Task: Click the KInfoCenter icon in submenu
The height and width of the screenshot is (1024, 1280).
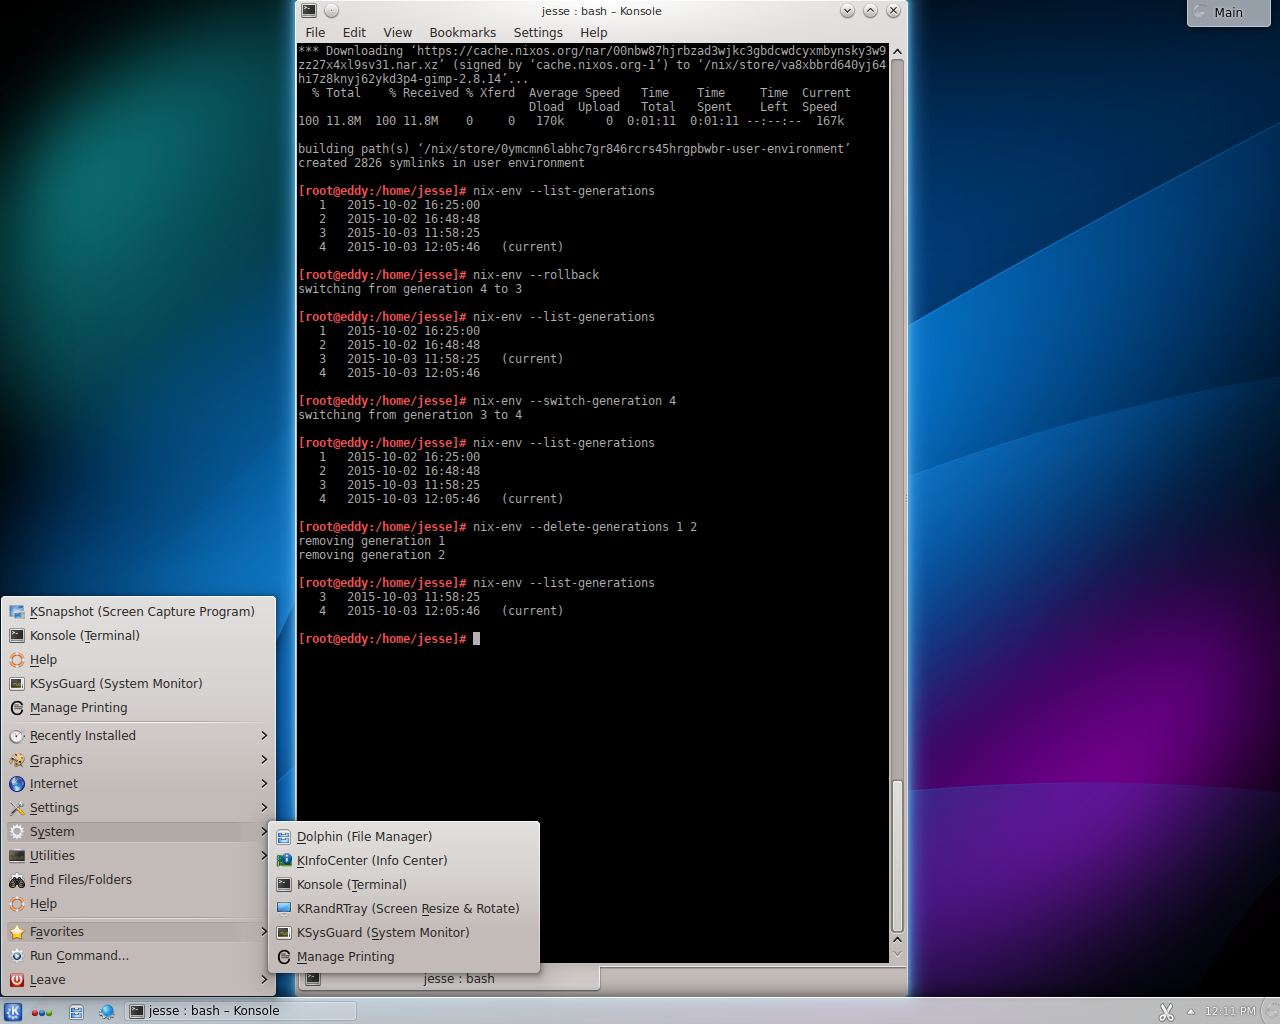Action: coord(284,861)
